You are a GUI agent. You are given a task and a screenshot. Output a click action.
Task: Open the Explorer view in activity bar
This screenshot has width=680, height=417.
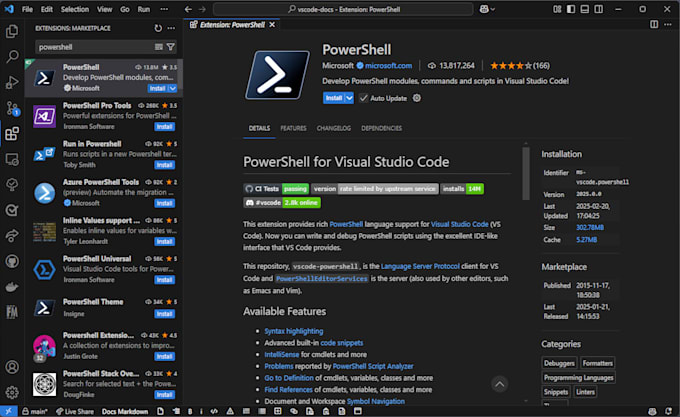pyautogui.click(x=12, y=31)
